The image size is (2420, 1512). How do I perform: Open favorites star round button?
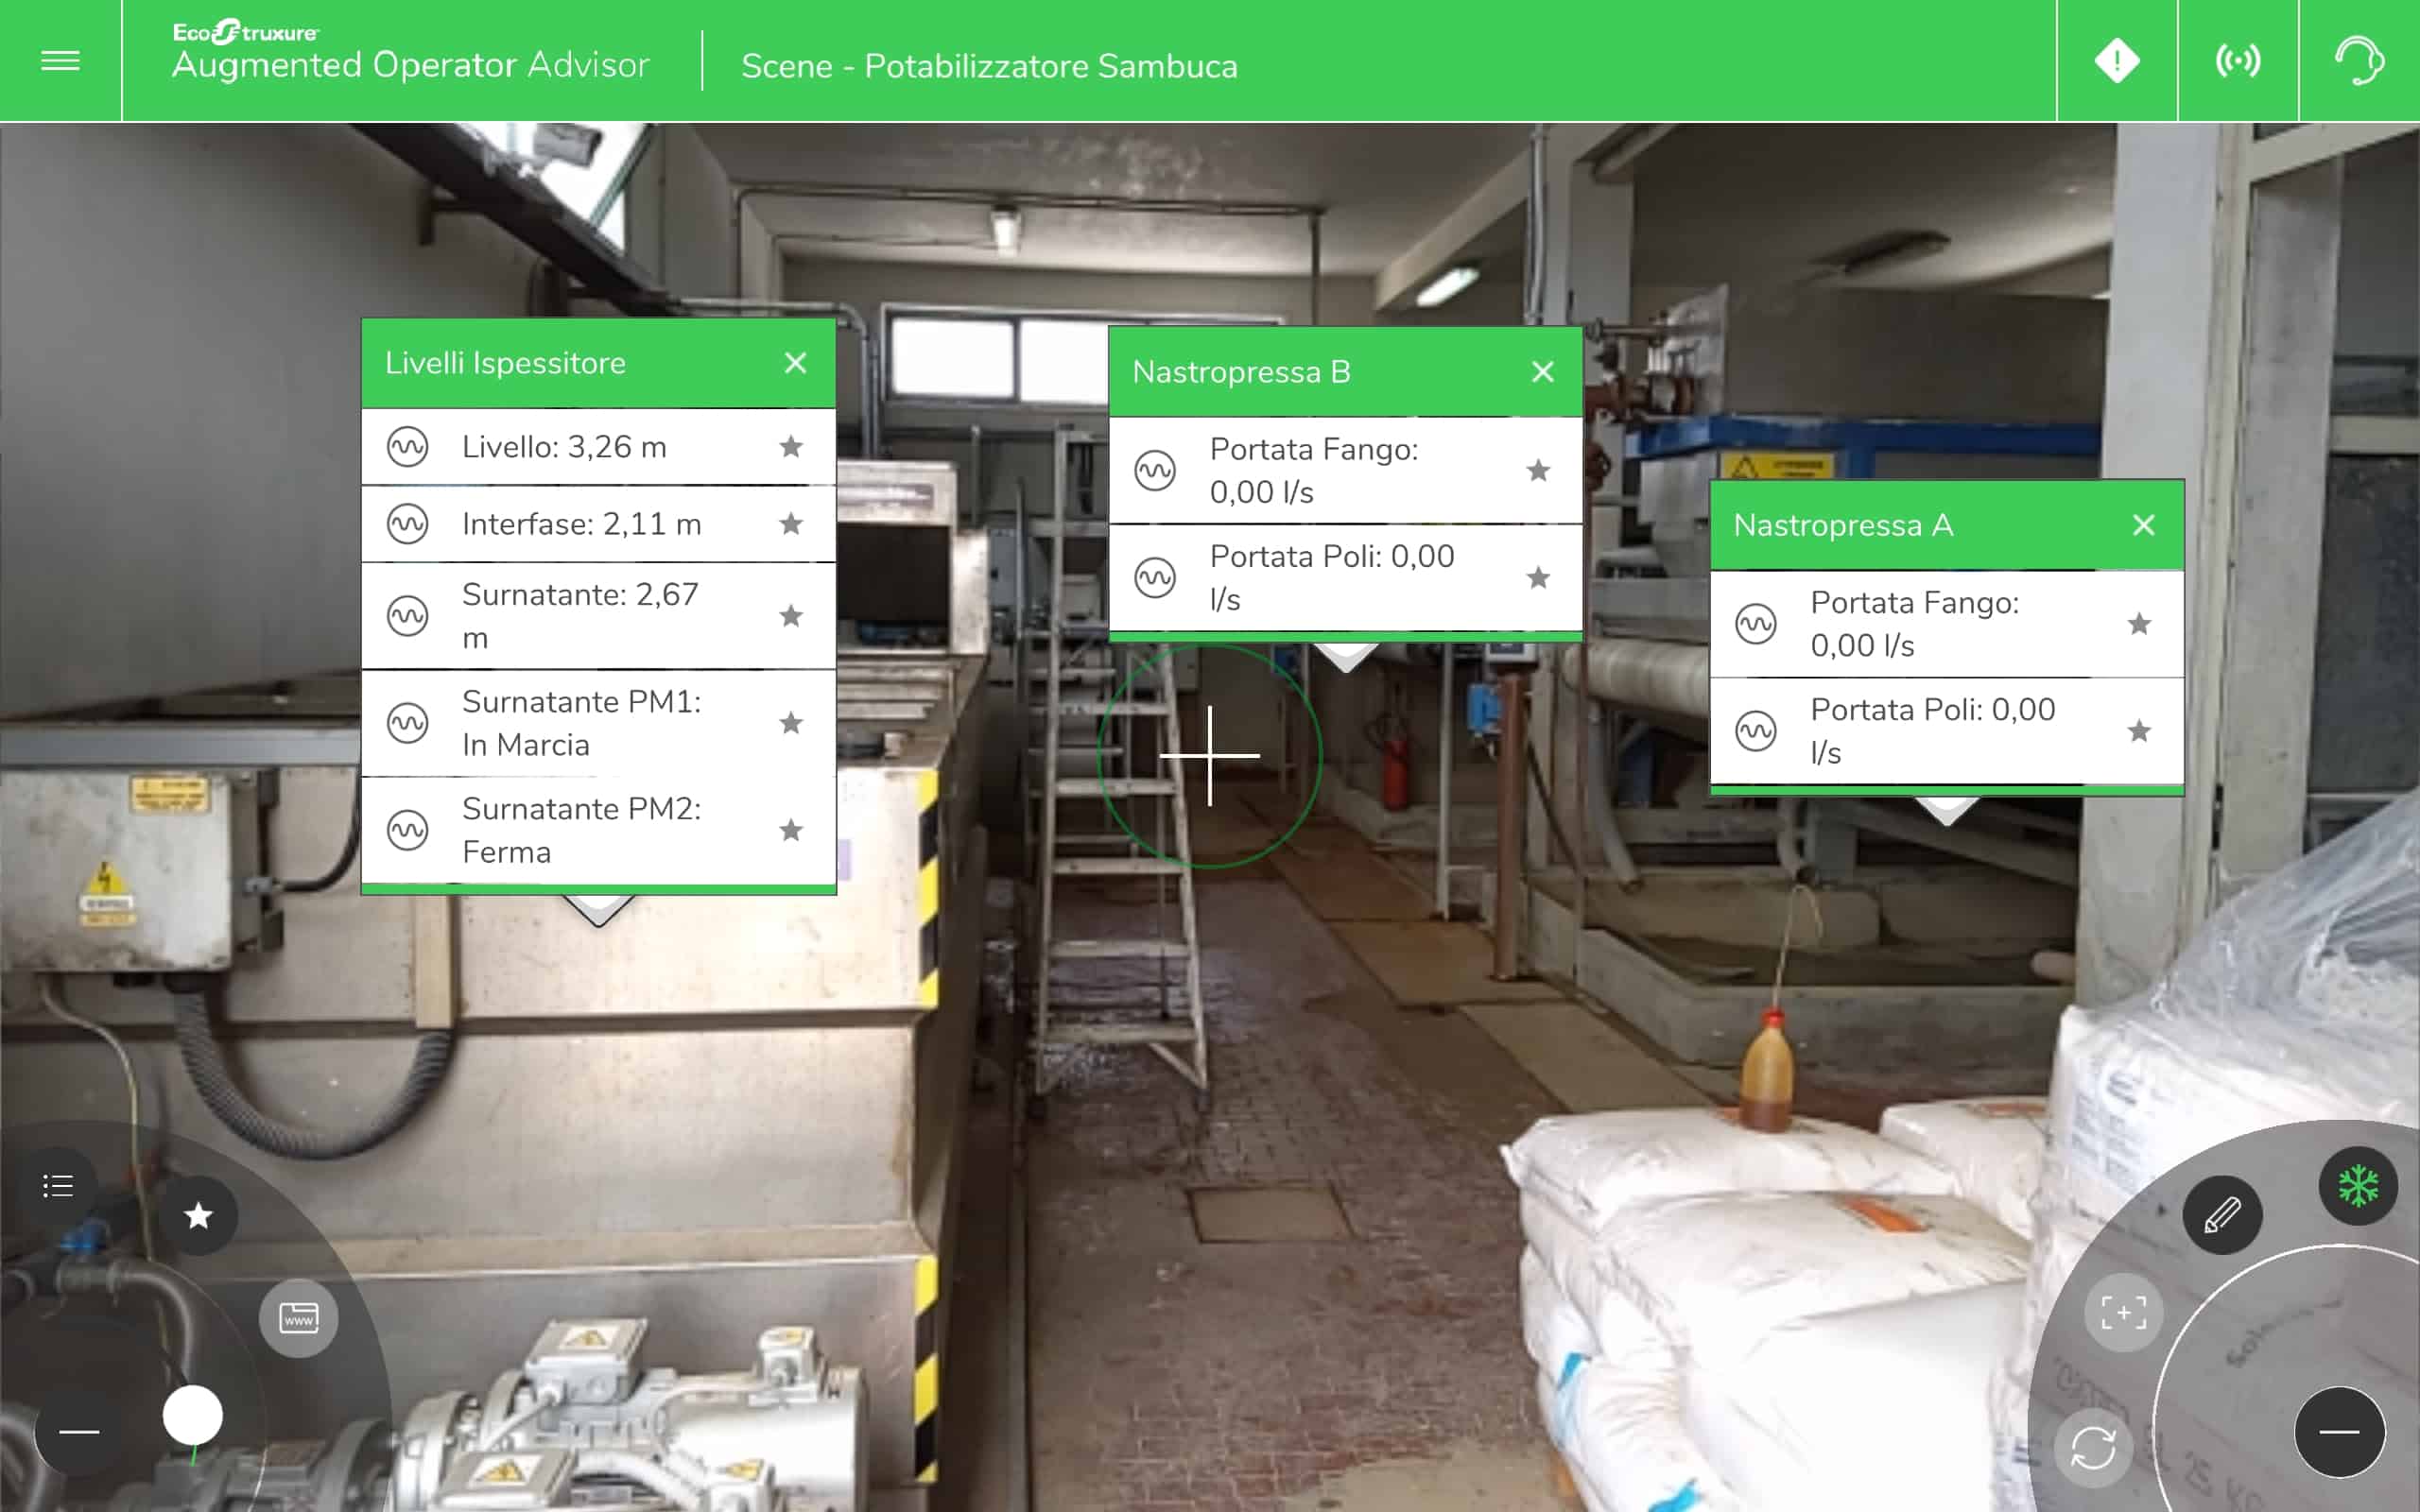tap(198, 1215)
